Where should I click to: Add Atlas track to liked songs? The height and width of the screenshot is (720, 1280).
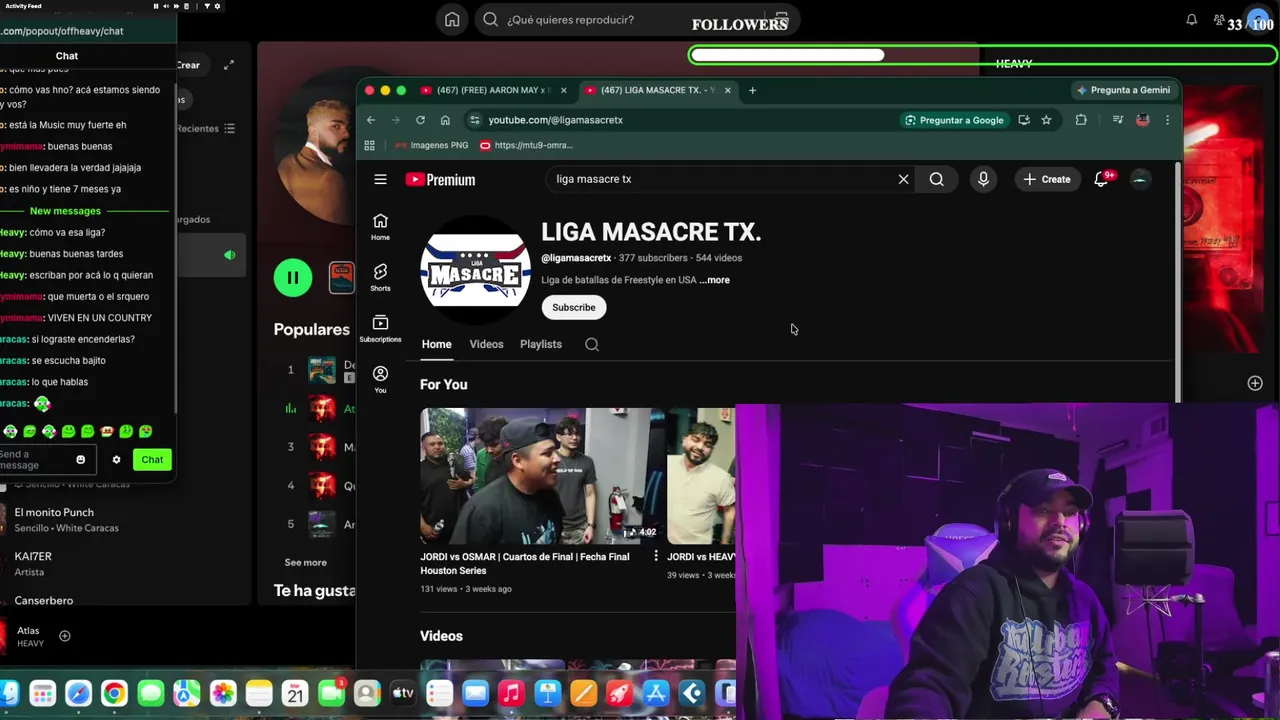pyautogui.click(x=65, y=636)
